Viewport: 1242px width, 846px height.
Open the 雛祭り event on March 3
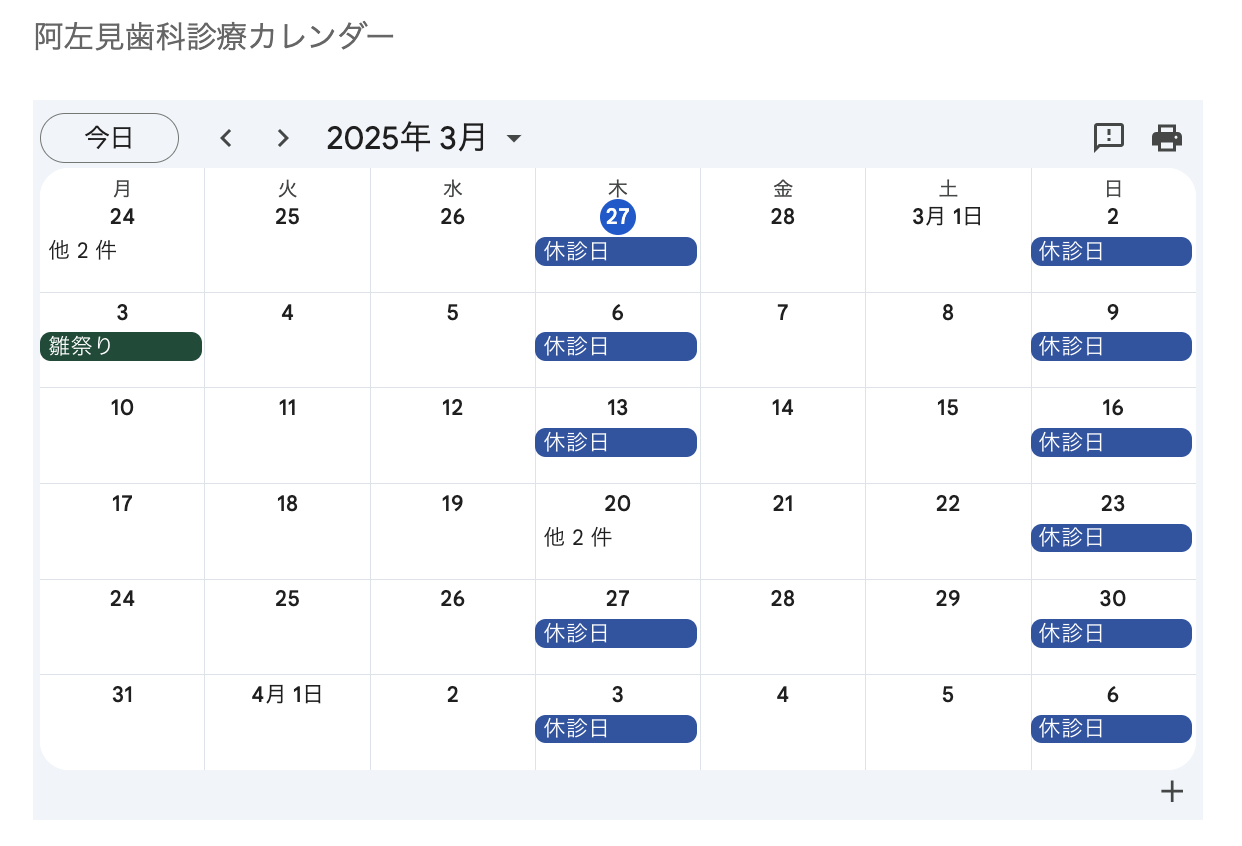(x=121, y=347)
